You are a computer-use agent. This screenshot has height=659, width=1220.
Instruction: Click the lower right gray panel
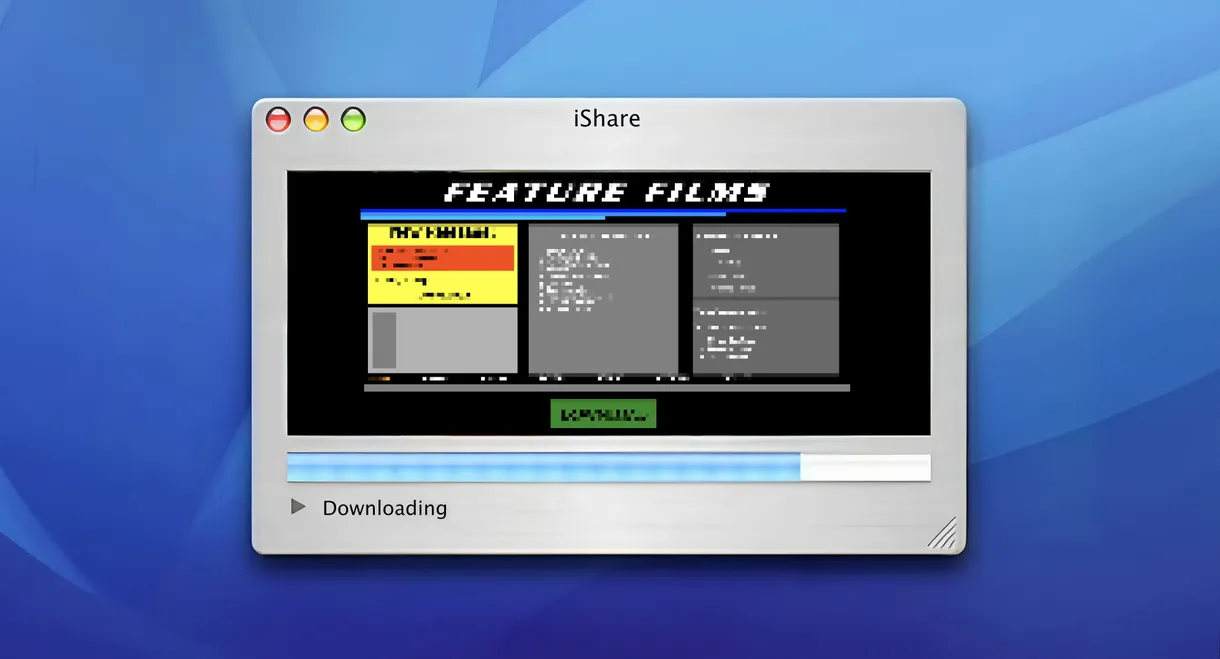click(x=765, y=337)
